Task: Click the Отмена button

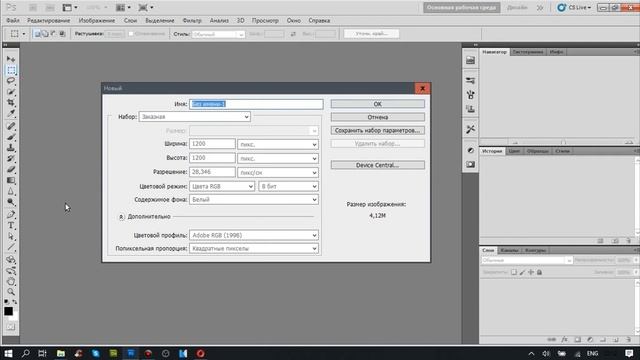Action: pyautogui.click(x=378, y=117)
